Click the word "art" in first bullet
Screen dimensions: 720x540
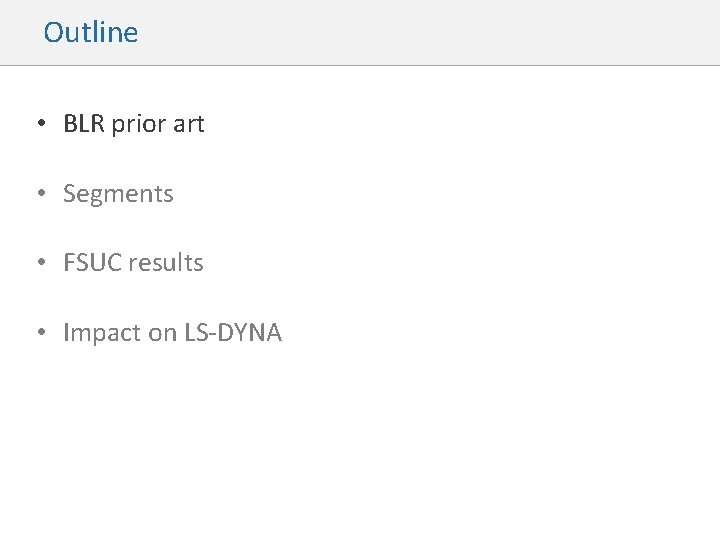point(189,124)
